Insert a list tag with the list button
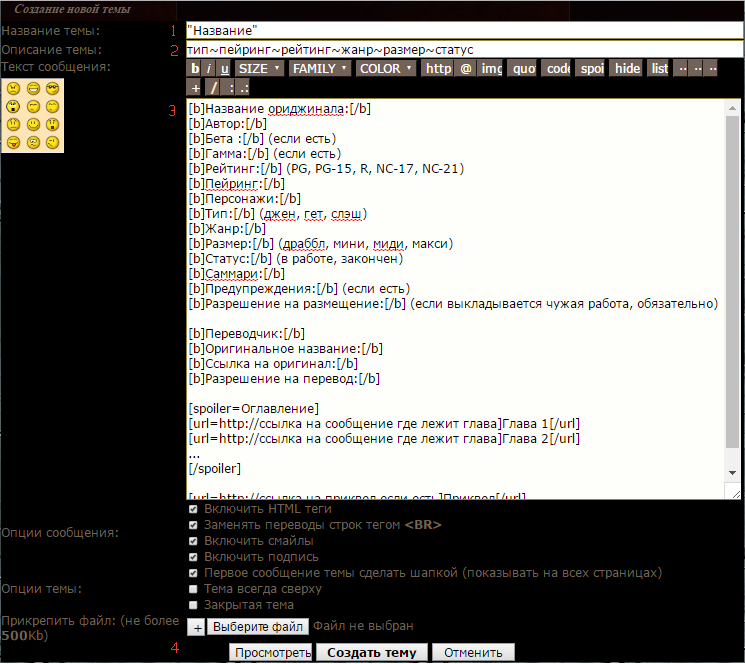 click(x=659, y=69)
